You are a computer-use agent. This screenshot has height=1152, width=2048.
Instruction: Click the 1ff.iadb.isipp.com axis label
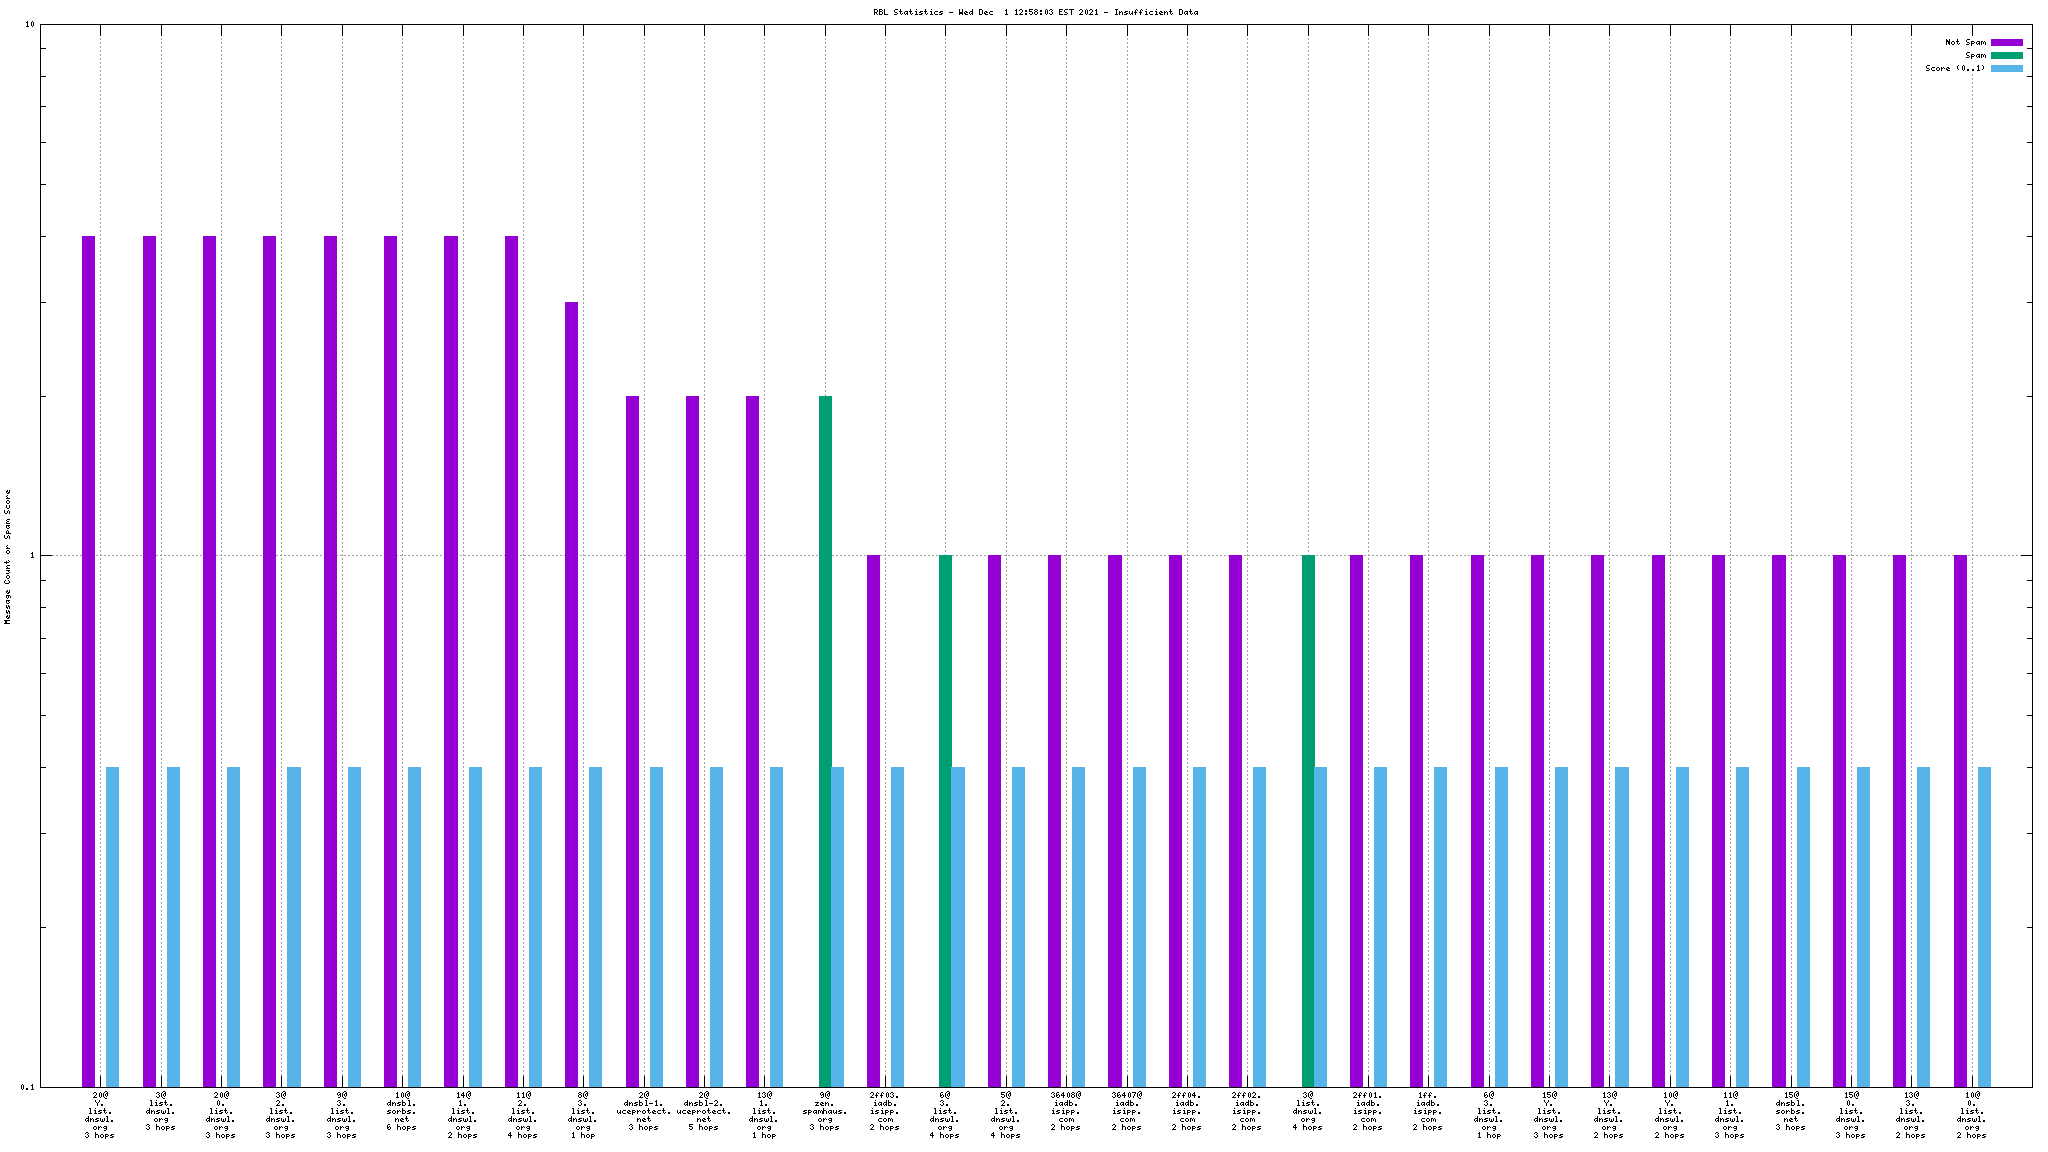point(1428,1111)
